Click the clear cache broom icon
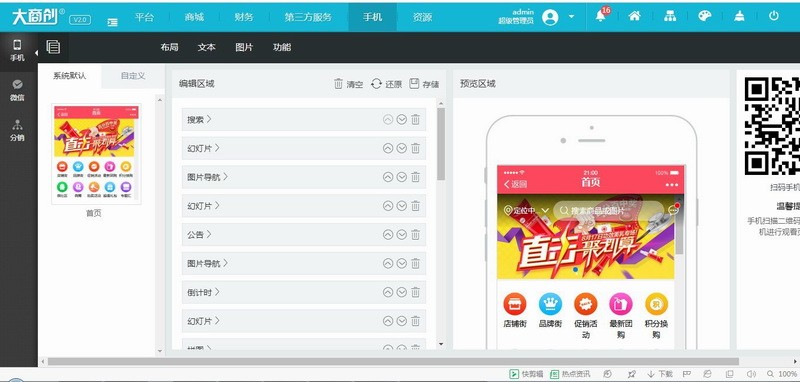Viewport: 800px width, 382px height. tap(739, 16)
